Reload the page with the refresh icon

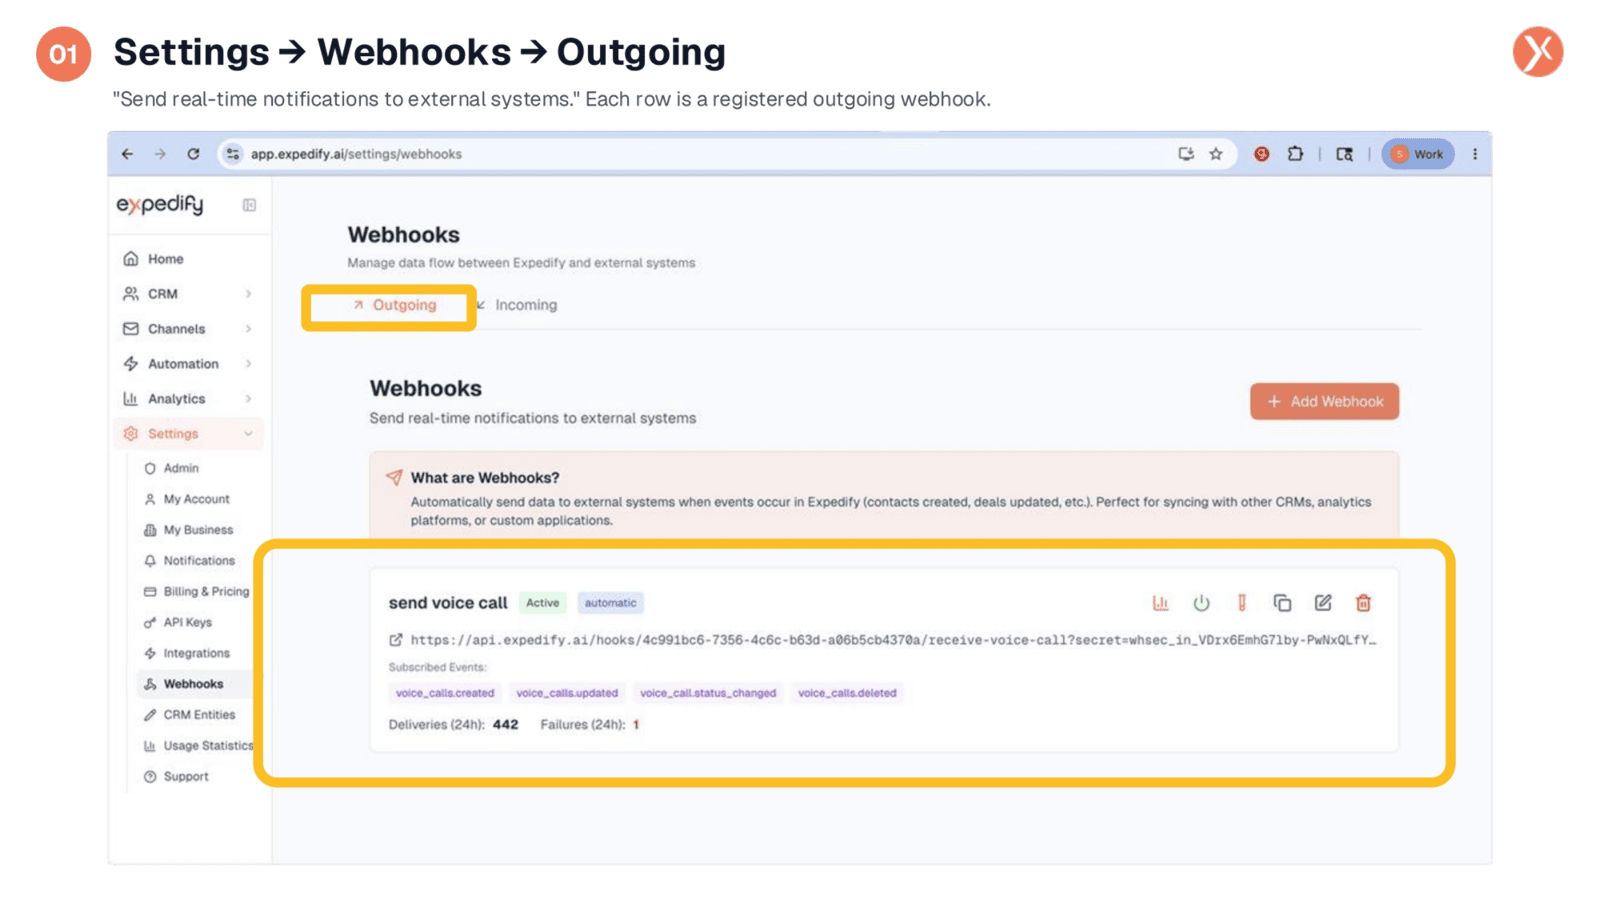coord(193,154)
